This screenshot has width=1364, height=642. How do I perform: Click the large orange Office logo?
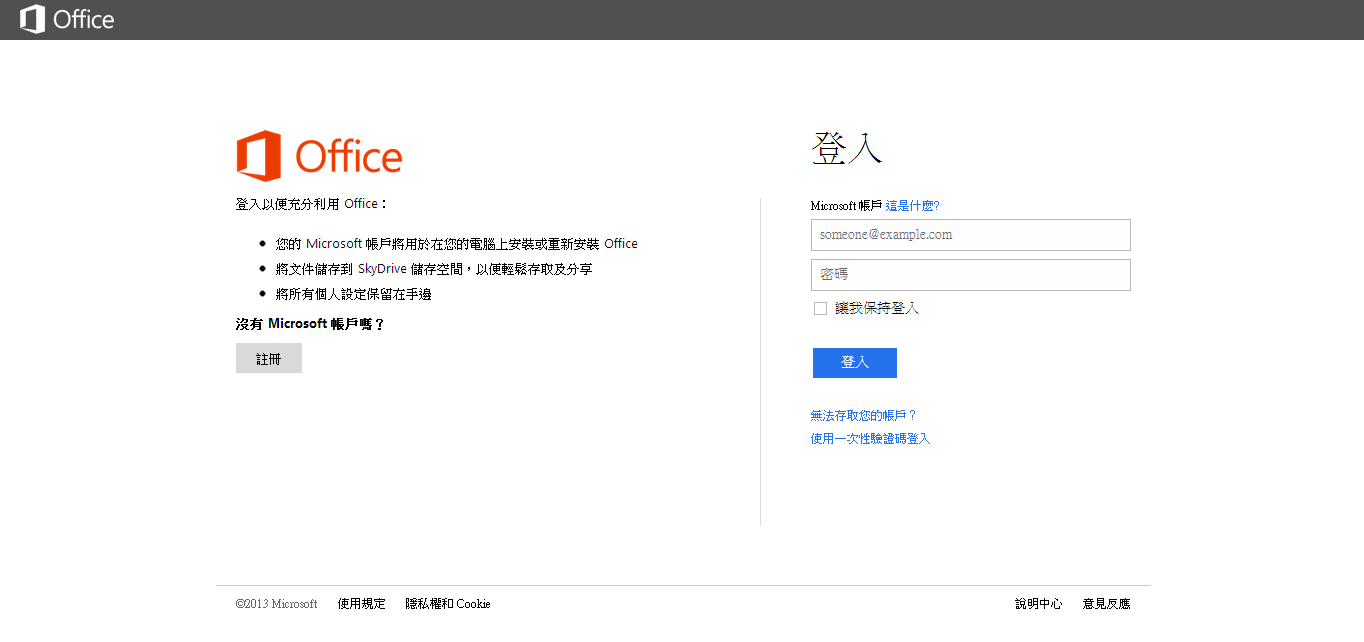(319, 156)
